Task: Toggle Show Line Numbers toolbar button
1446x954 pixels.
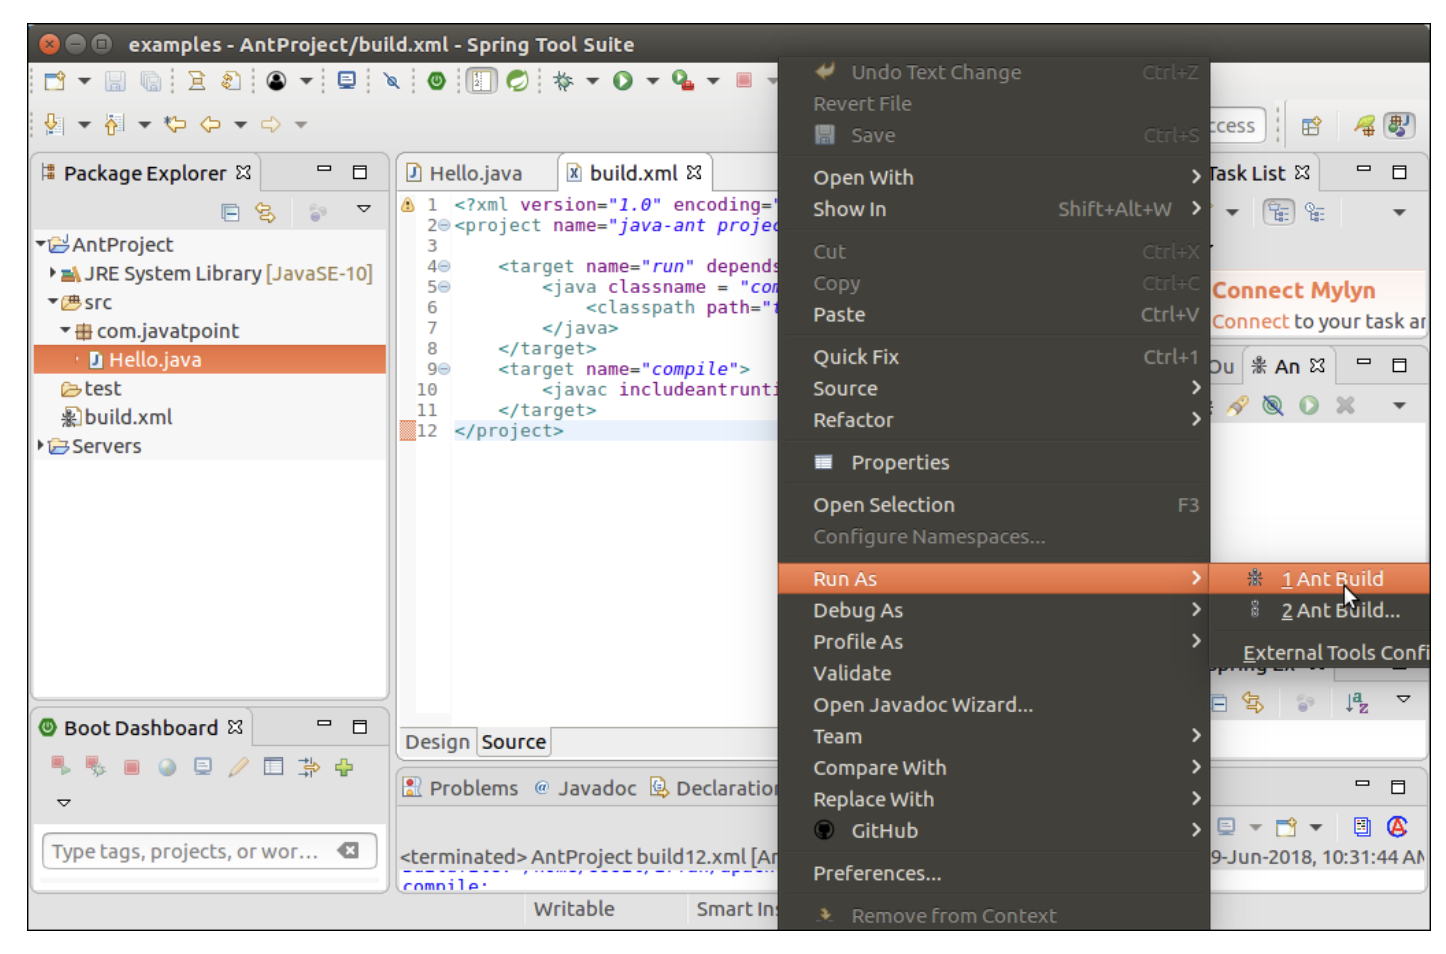Action: click(481, 81)
